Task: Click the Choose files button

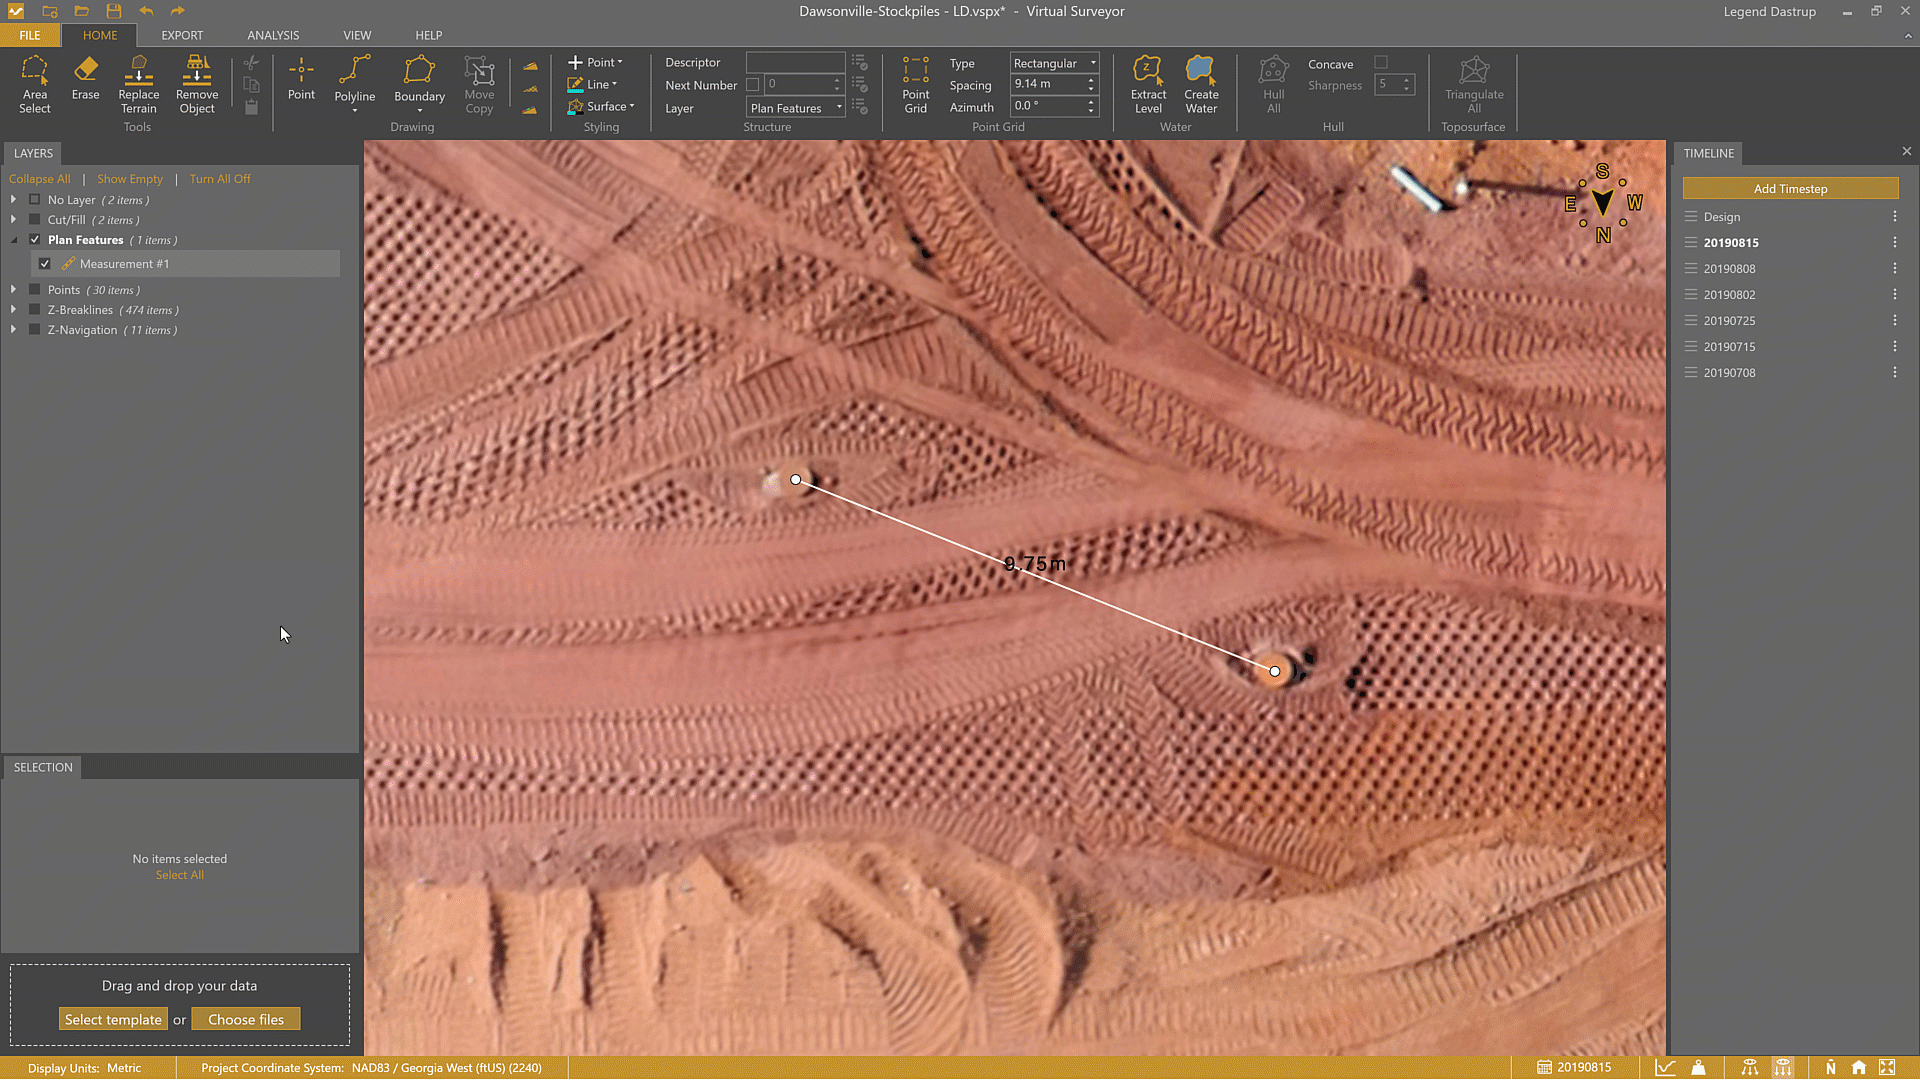Action: [x=246, y=1018]
